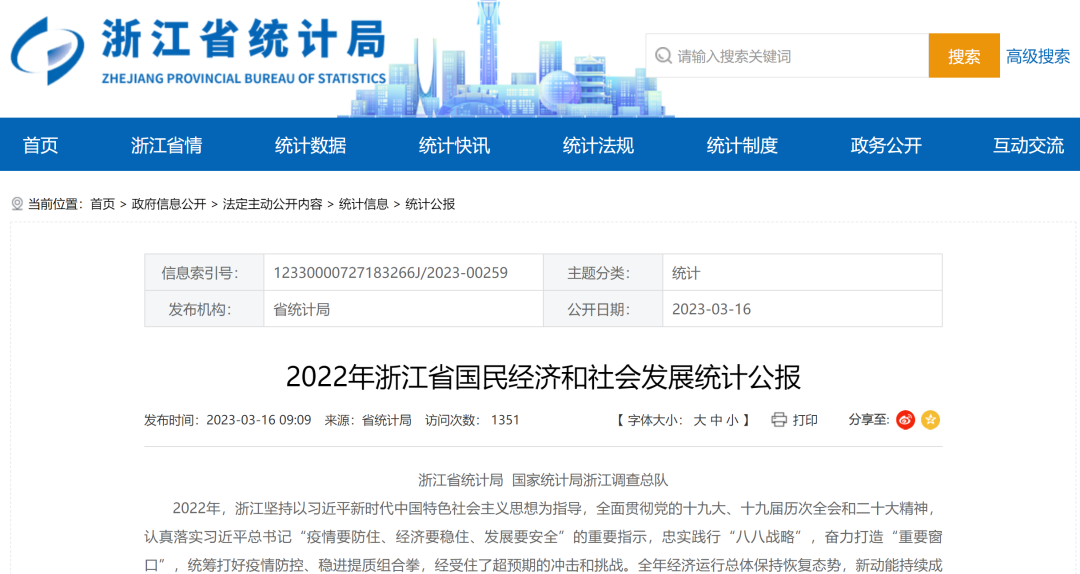Image resolution: width=1080 pixels, height=574 pixels.
Task: Click the 统计 category value cell
Action: (x=802, y=272)
